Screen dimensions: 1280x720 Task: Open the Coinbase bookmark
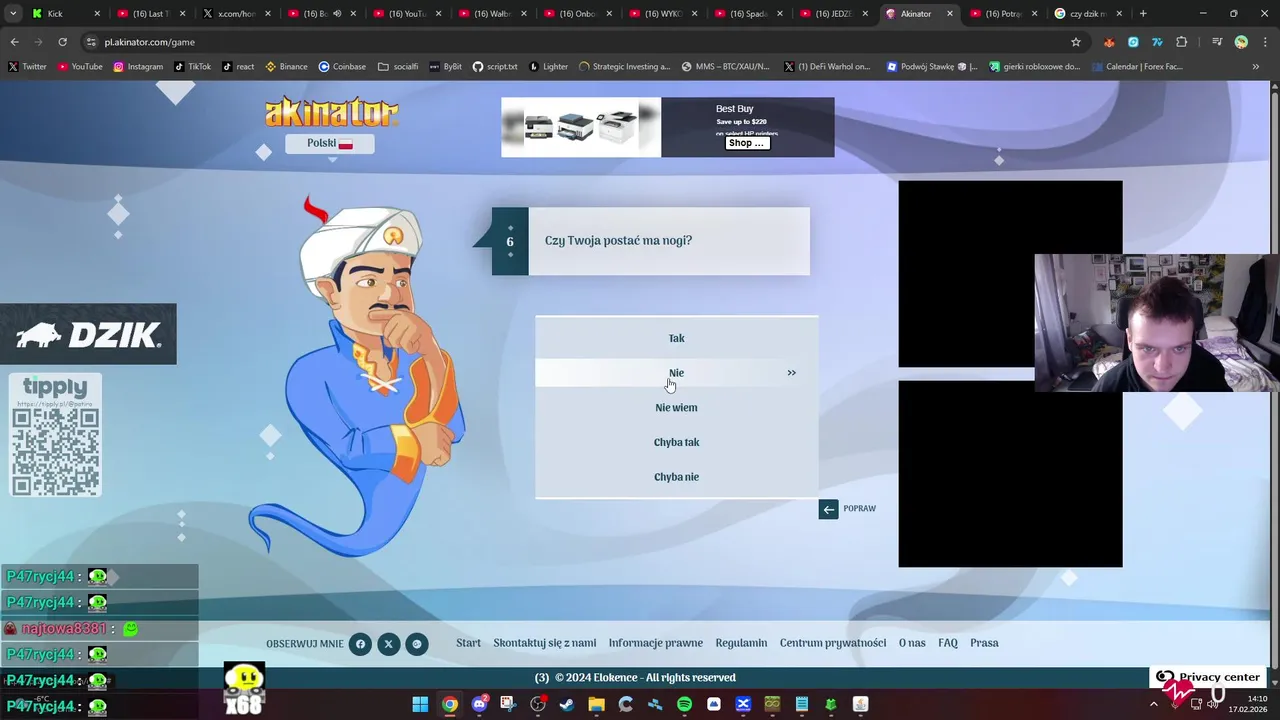tap(342, 67)
